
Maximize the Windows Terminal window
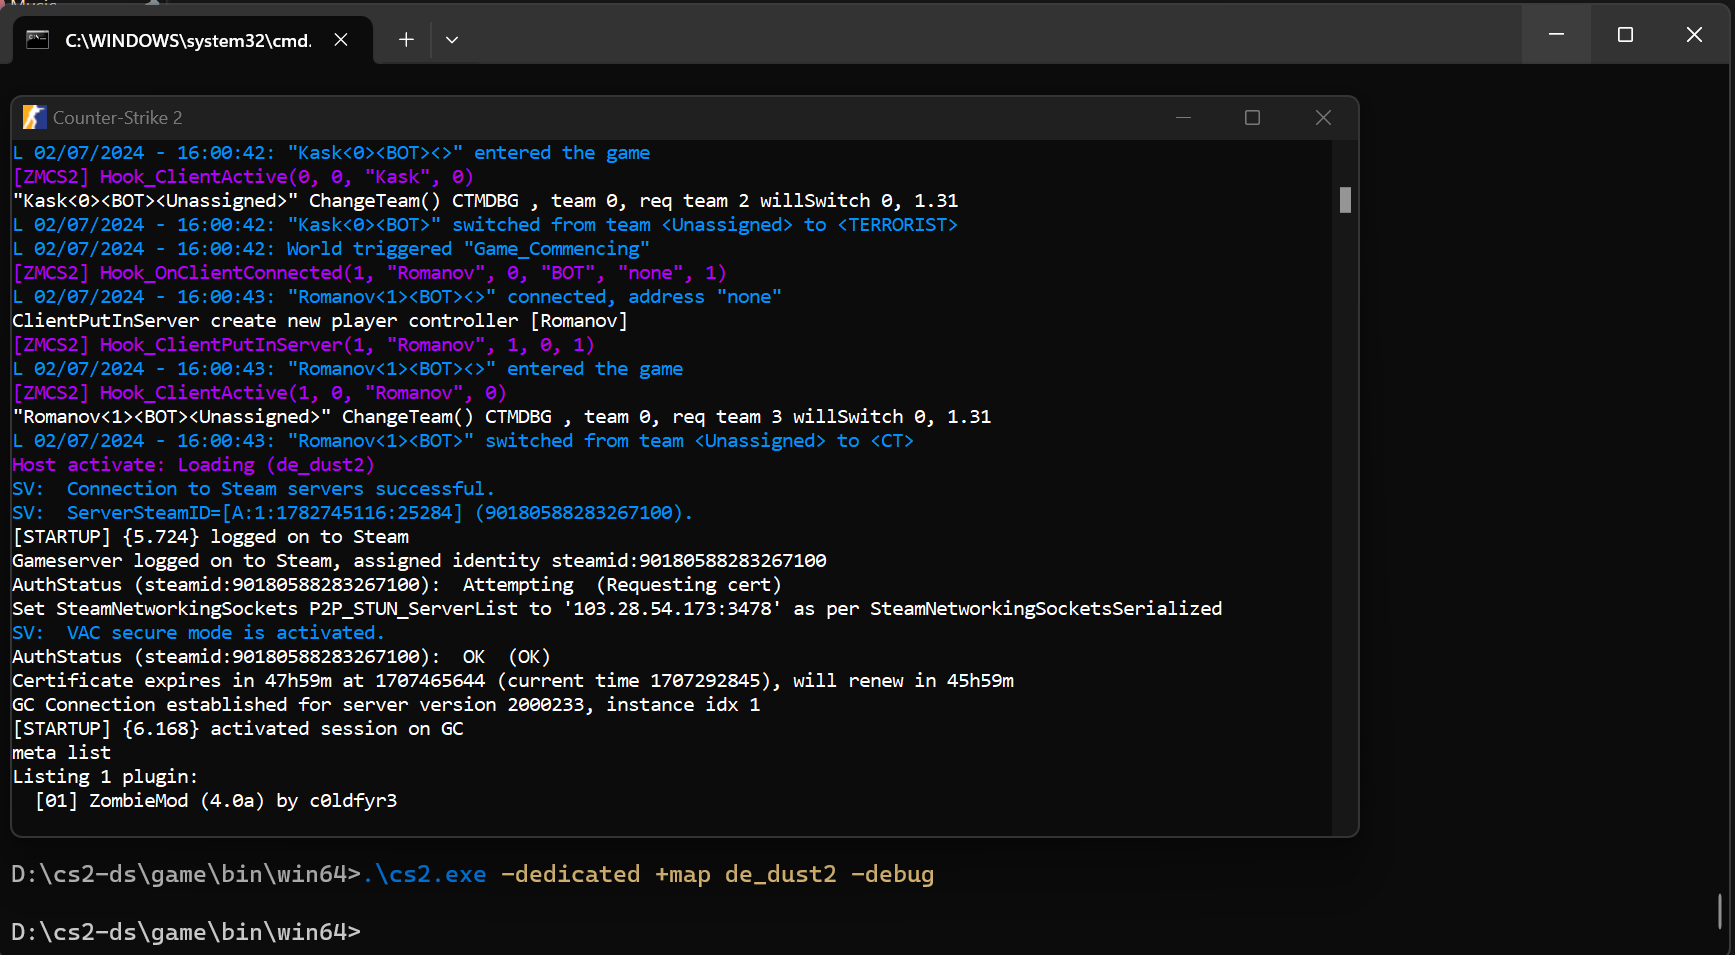coord(1625,35)
